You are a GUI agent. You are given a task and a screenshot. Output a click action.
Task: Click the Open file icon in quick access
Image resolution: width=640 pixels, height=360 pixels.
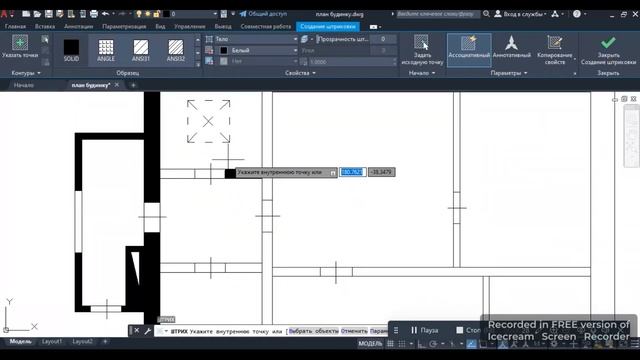click(x=37, y=14)
